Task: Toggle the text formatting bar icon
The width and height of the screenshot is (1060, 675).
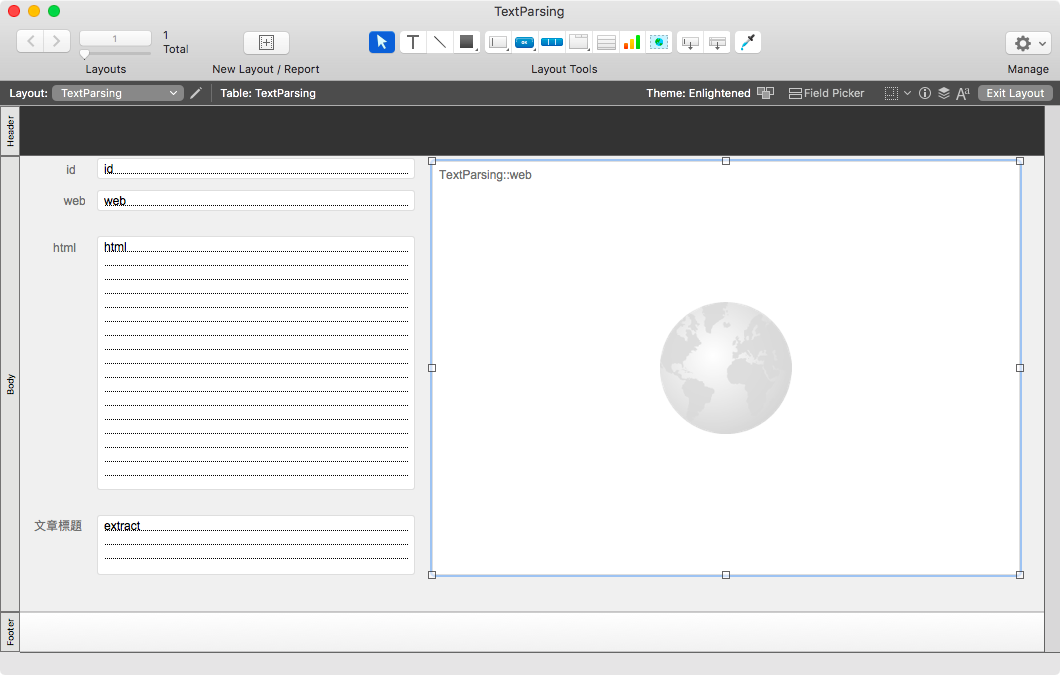Action: (963, 93)
